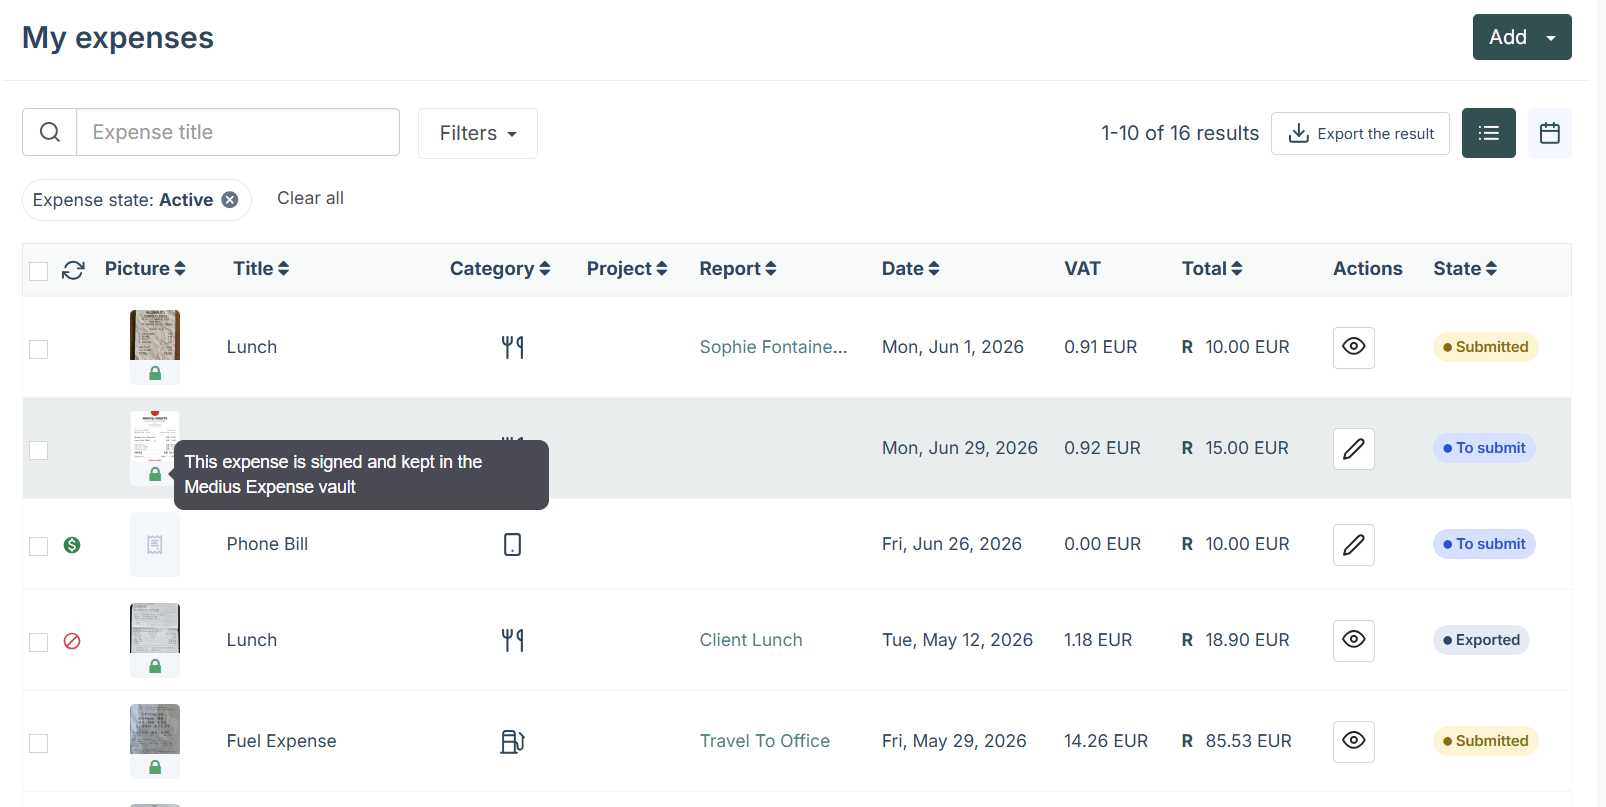Open the Fuel Expense receipt thumbnail

(x=155, y=729)
